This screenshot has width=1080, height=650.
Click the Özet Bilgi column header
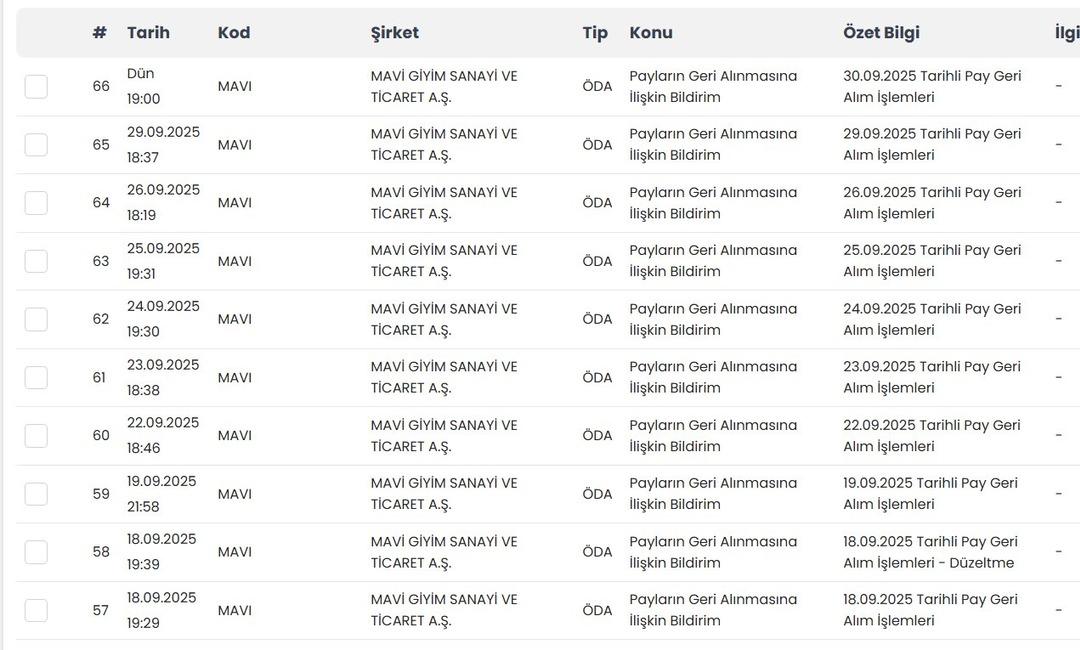click(881, 33)
